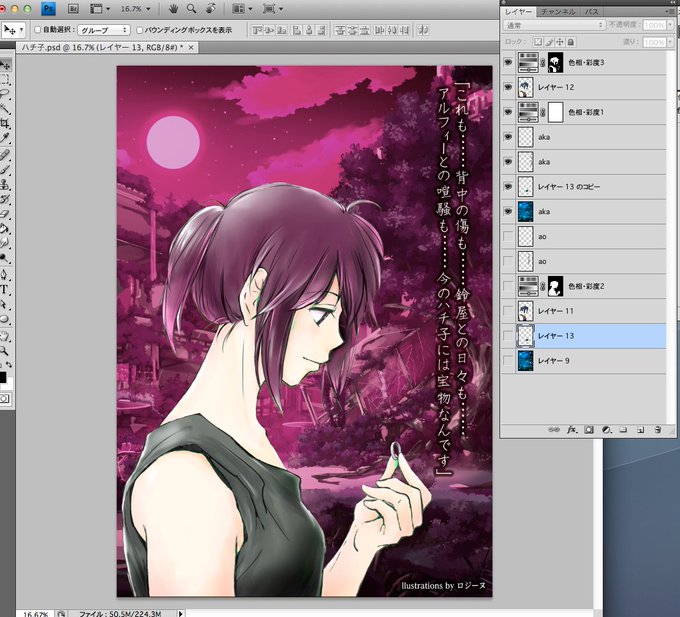Select the Path Selection tool

coord(5,304)
